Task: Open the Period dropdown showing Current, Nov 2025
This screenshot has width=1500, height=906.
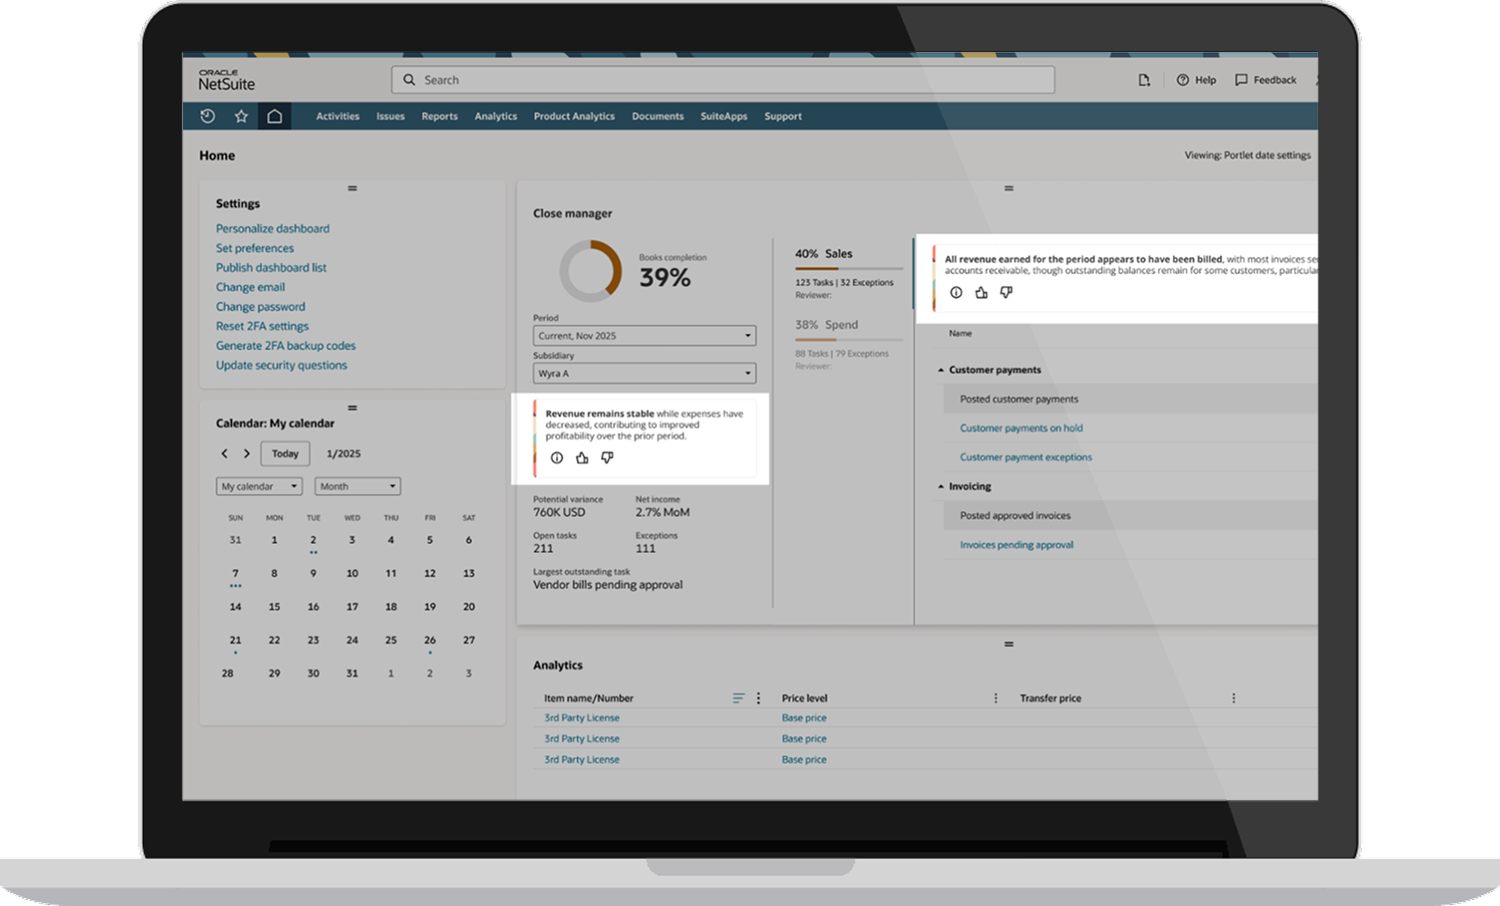Action: [644, 336]
